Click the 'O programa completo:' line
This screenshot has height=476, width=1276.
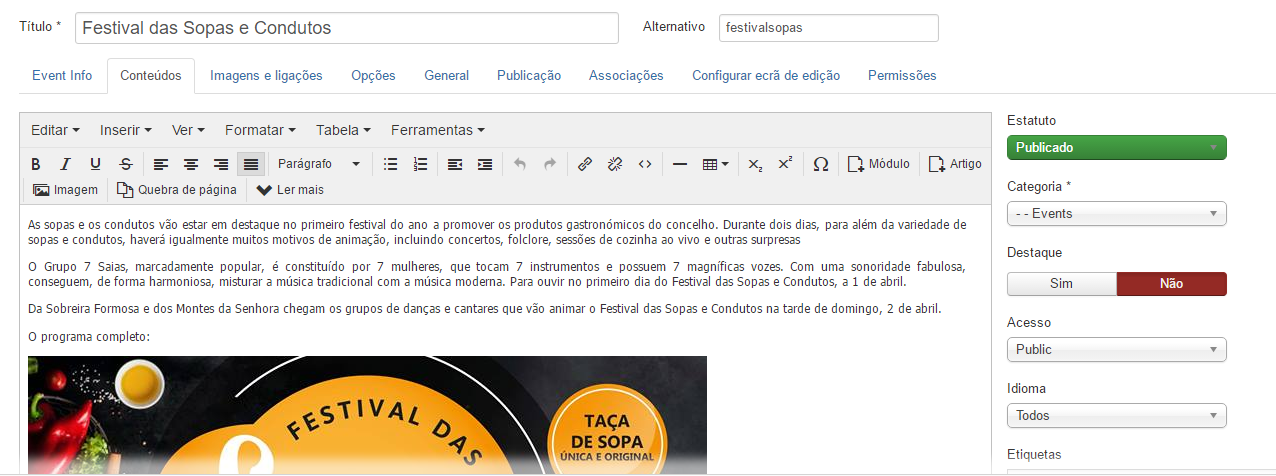(x=89, y=337)
